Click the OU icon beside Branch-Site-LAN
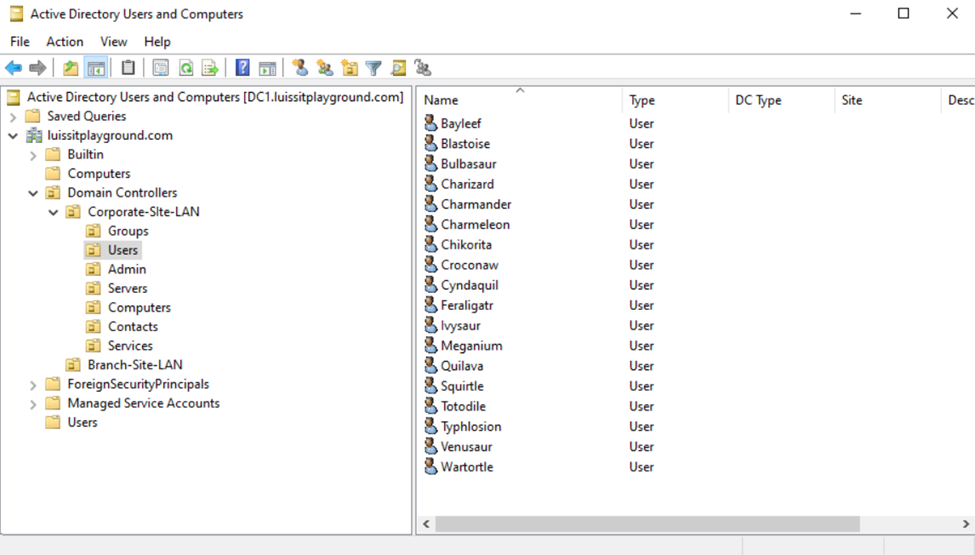The width and height of the screenshot is (975, 555). 73,365
